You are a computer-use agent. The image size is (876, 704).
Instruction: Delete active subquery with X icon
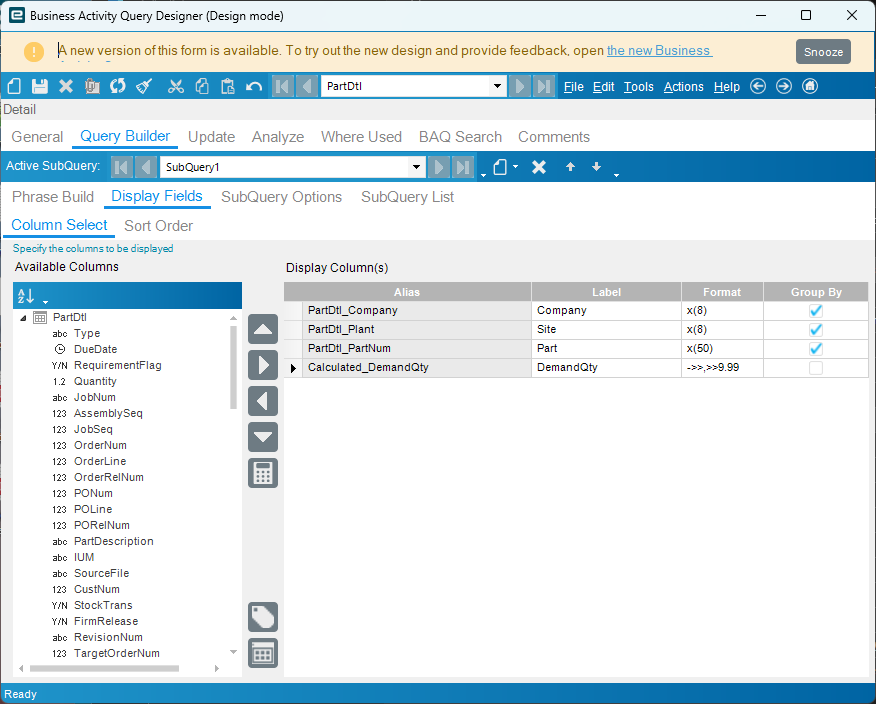tap(539, 167)
